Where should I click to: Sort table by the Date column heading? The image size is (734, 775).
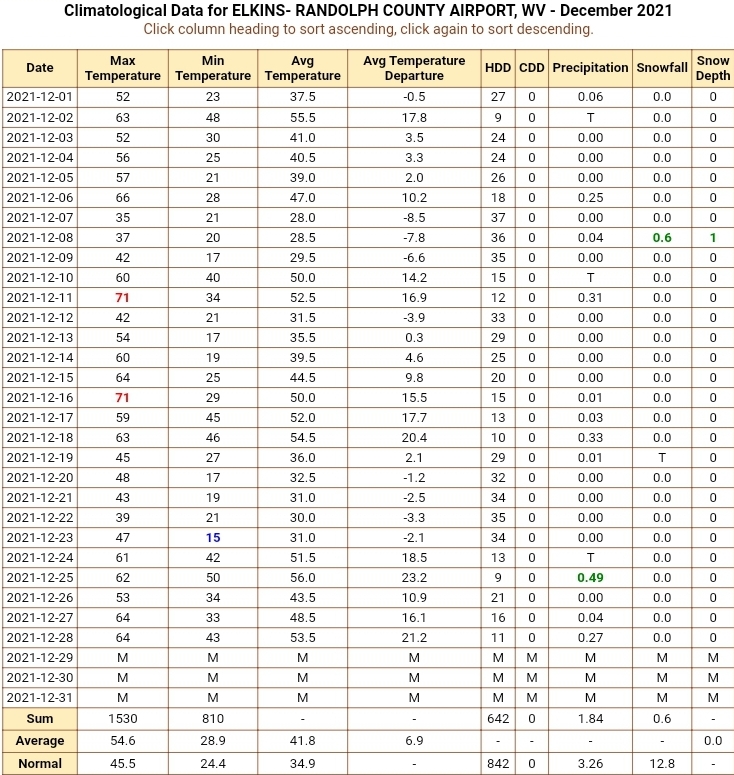coord(40,68)
